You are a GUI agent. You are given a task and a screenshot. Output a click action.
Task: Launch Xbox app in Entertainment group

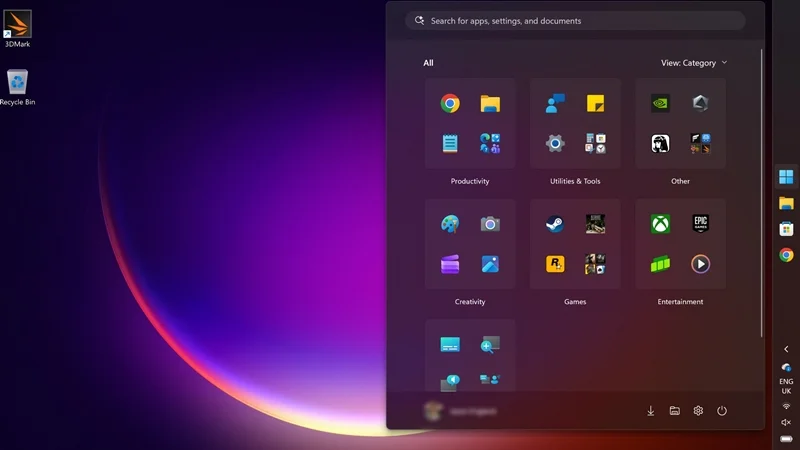point(660,224)
